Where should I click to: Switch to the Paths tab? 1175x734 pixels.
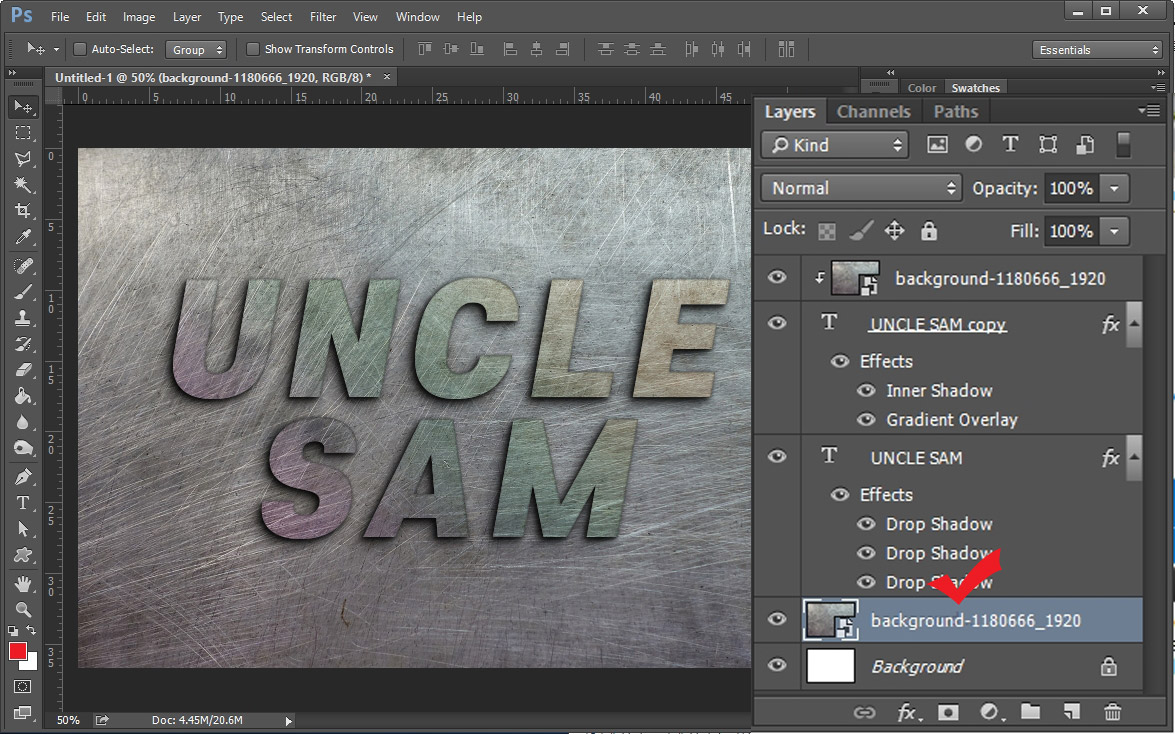coord(955,112)
